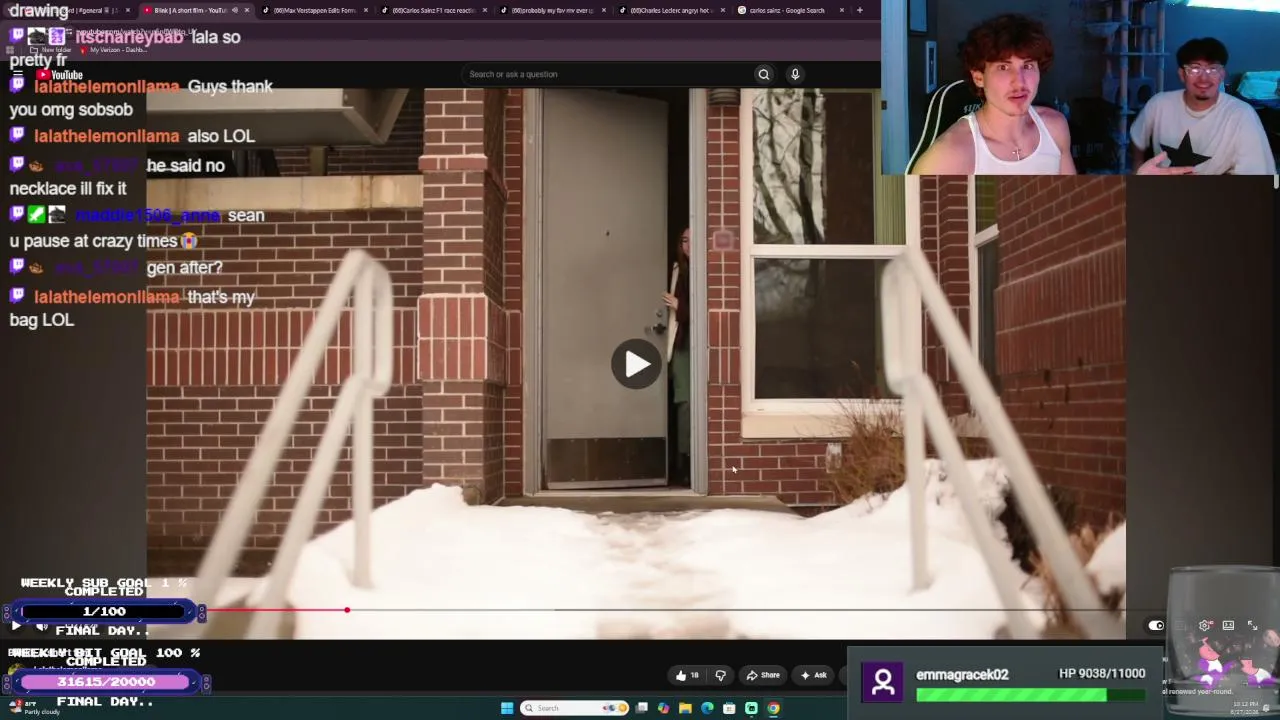Close the Blink short film YouTube tab
The width and height of the screenshot is (1280, 720).
[246, 10]
